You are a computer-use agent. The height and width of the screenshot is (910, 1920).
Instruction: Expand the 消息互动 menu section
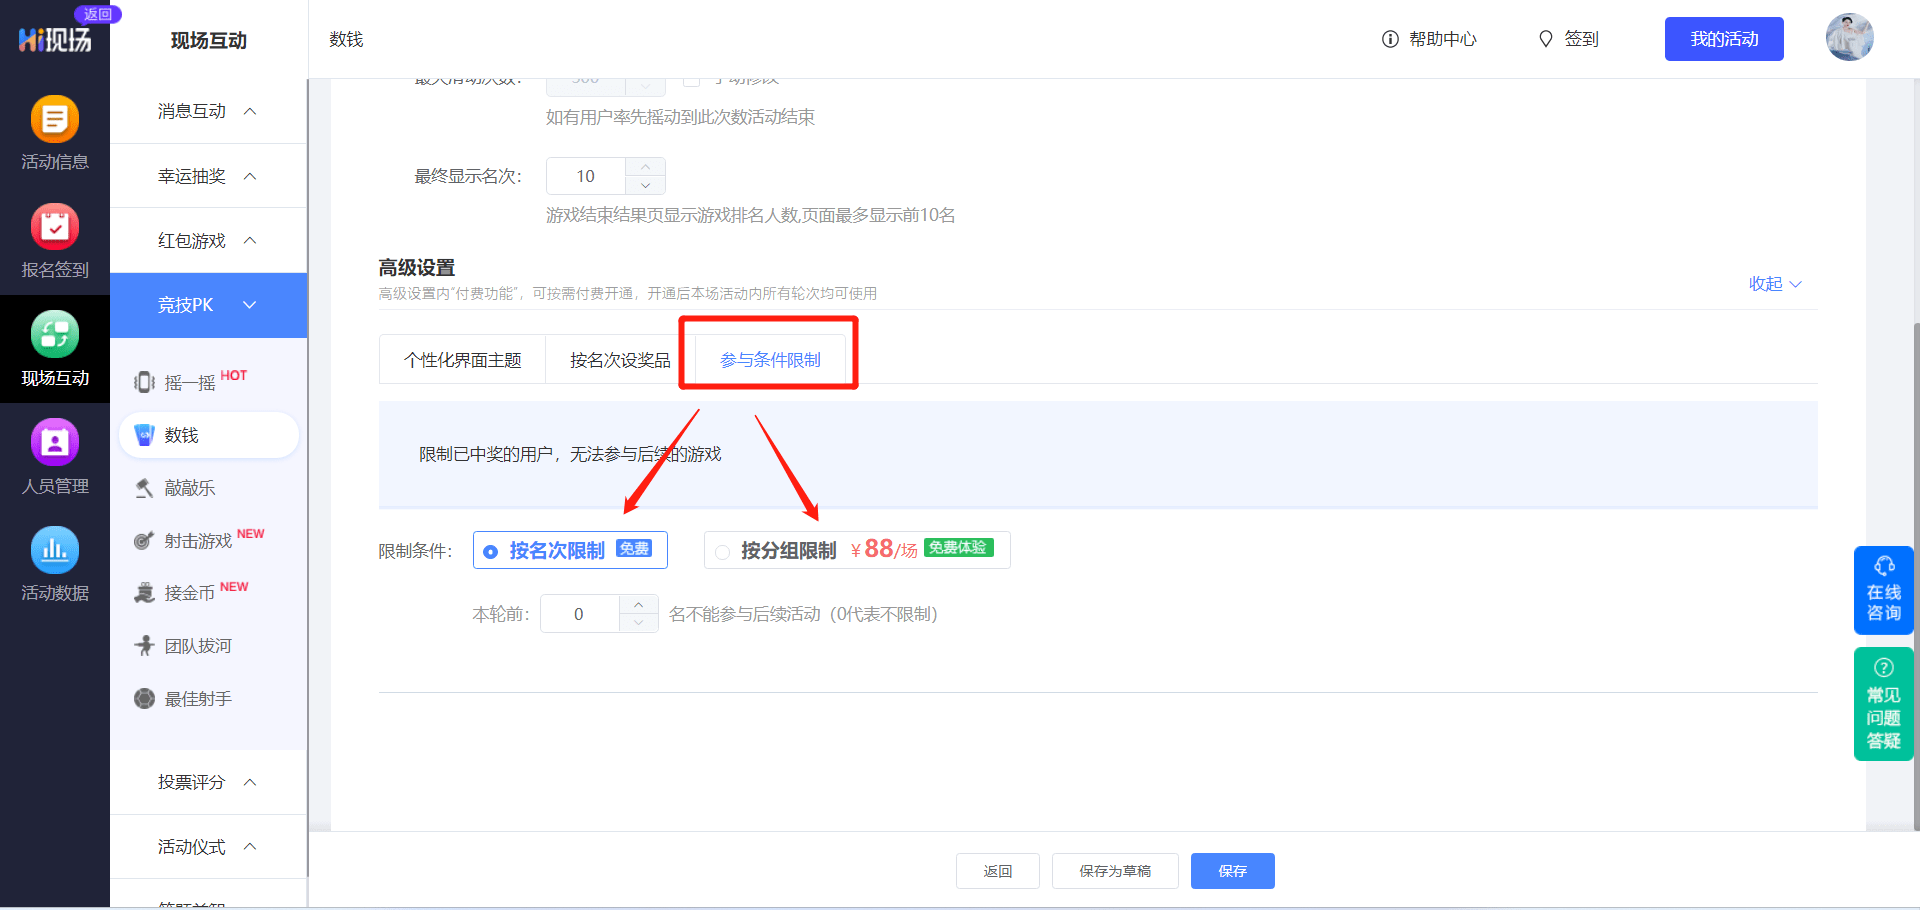[208, 111]
